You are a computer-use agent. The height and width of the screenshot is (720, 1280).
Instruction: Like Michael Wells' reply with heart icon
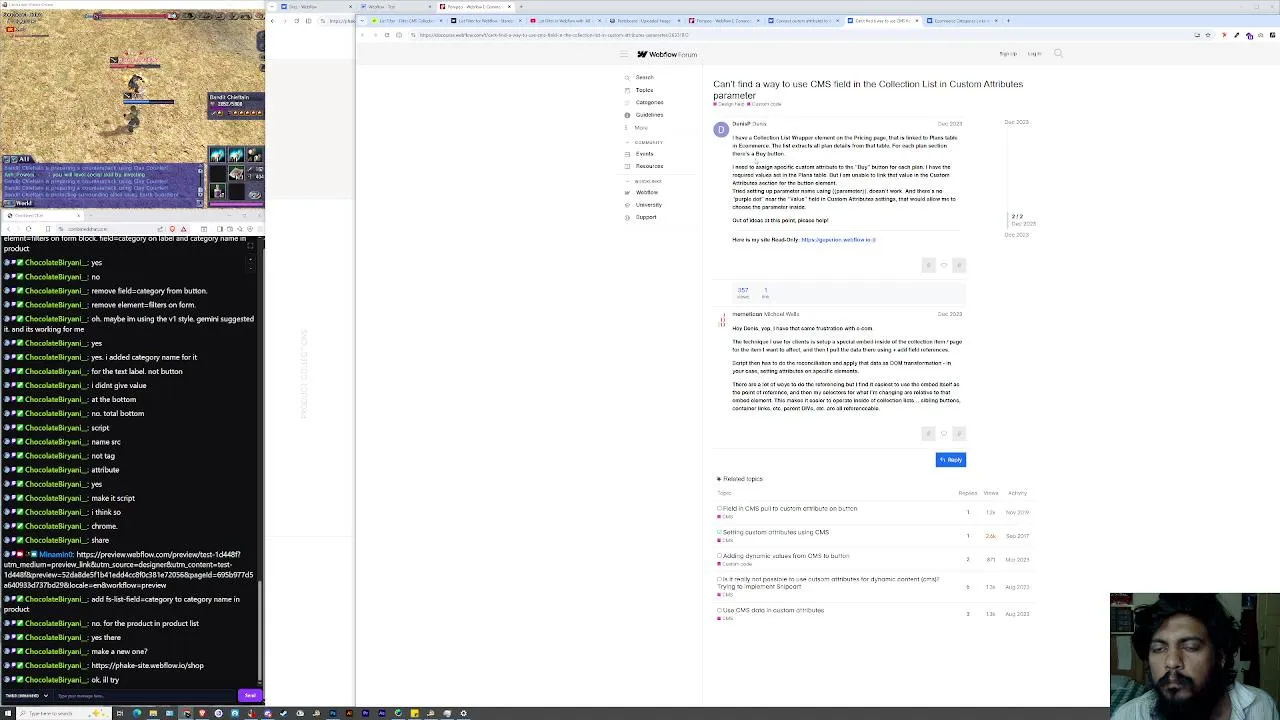(943, 433)
